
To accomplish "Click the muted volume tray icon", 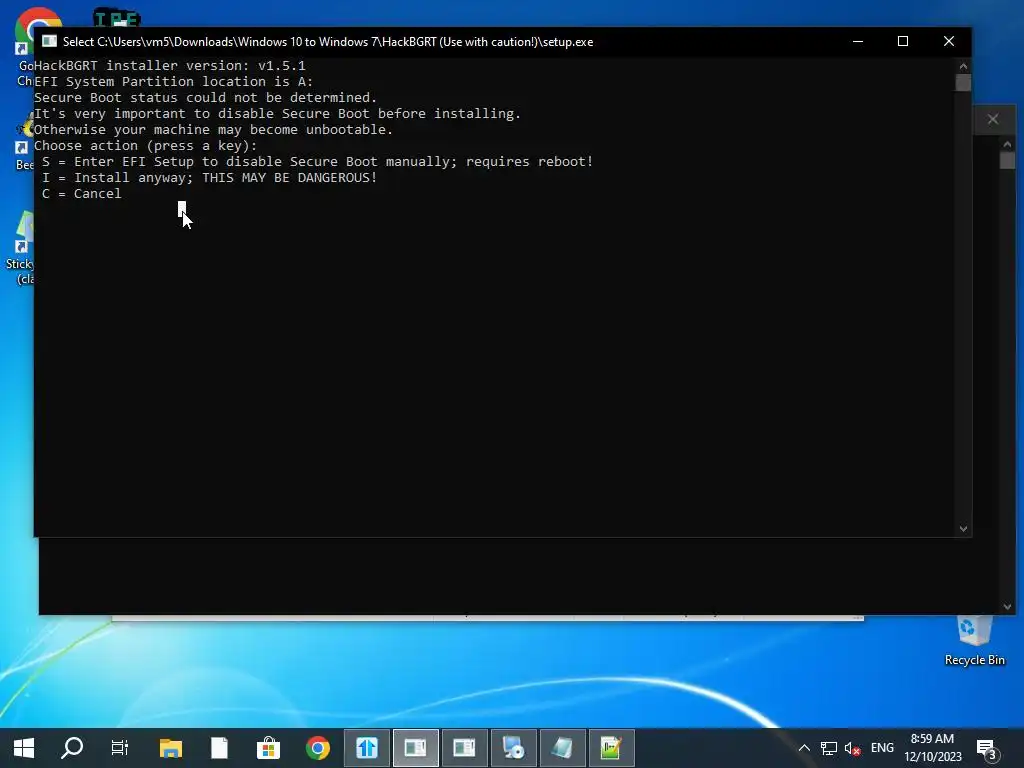I will [x=852, y=748].
